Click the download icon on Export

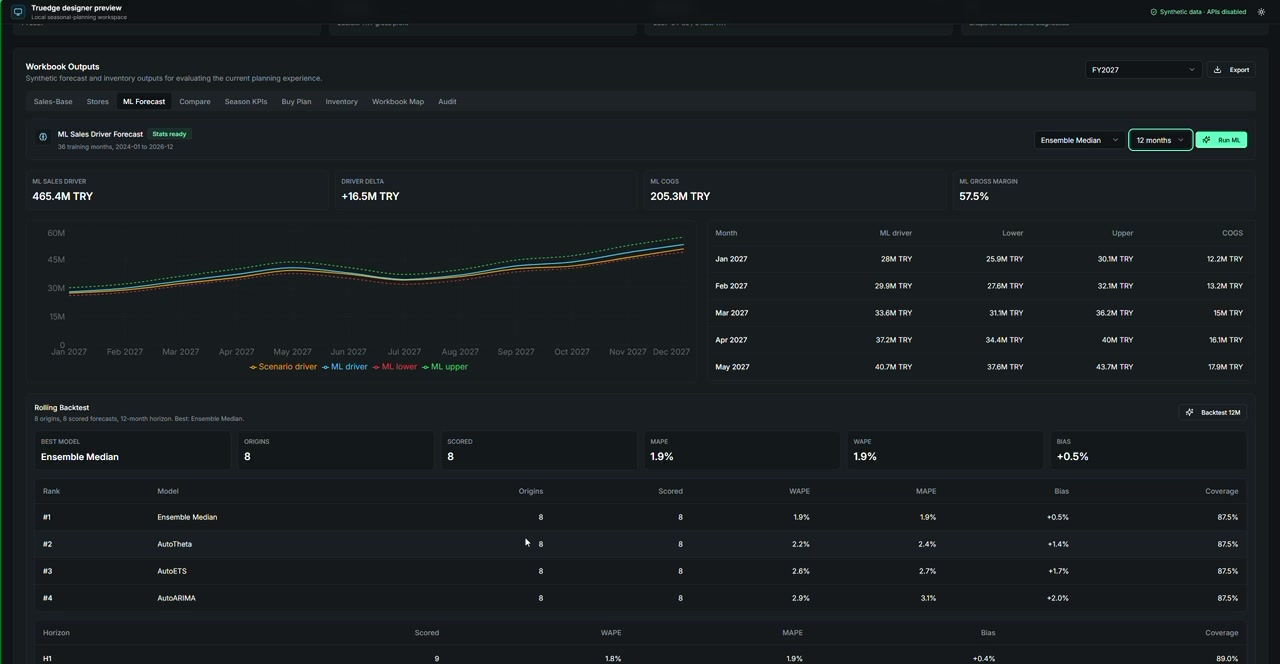pos(1217,70)
